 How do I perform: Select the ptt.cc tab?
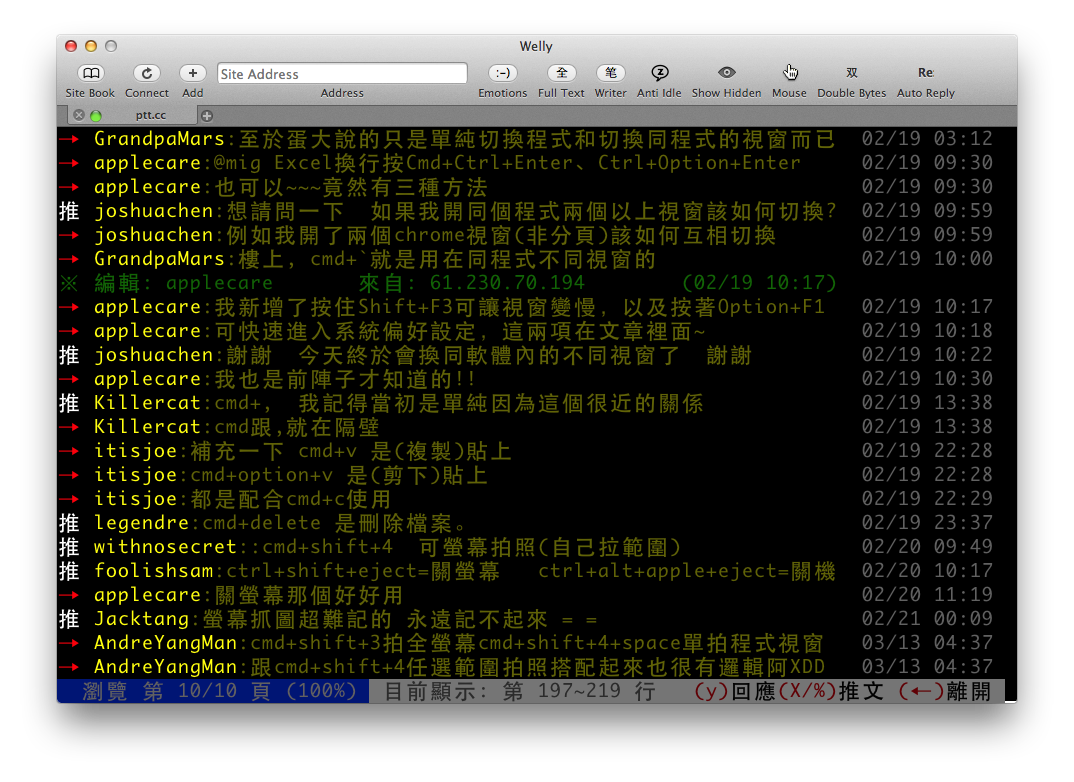coord(151,115)
